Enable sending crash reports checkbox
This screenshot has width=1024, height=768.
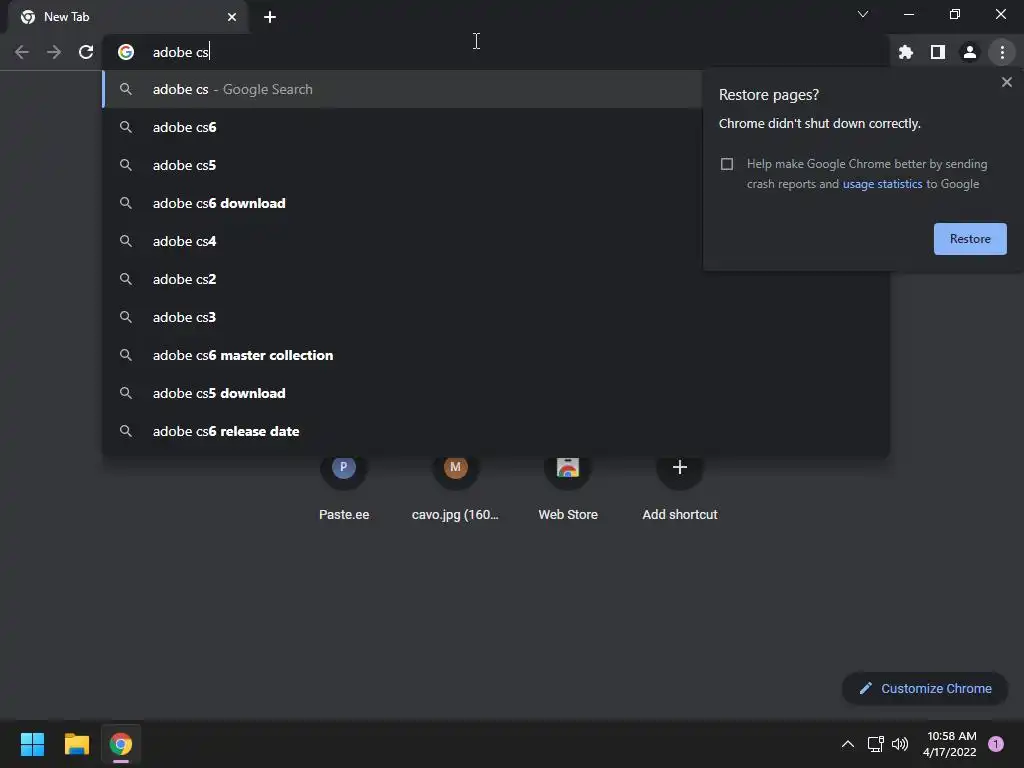[x=727, y=164]
